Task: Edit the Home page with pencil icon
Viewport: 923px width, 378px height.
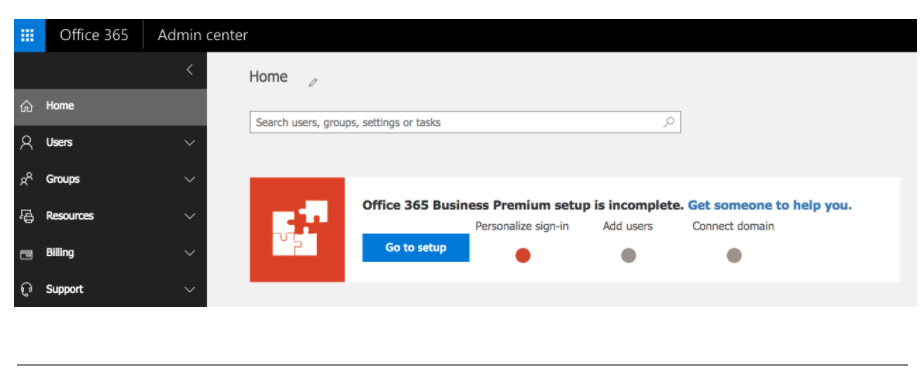Action: [313, 82]
